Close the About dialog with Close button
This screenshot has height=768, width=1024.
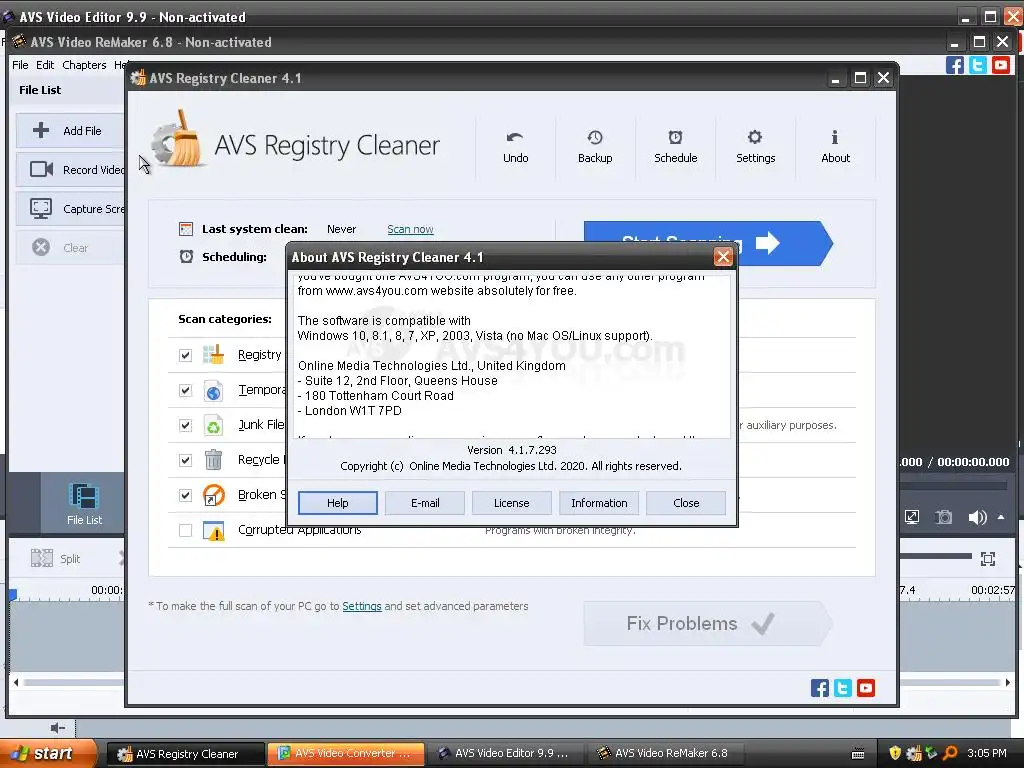pyautogui.click(x=686, y=503)
